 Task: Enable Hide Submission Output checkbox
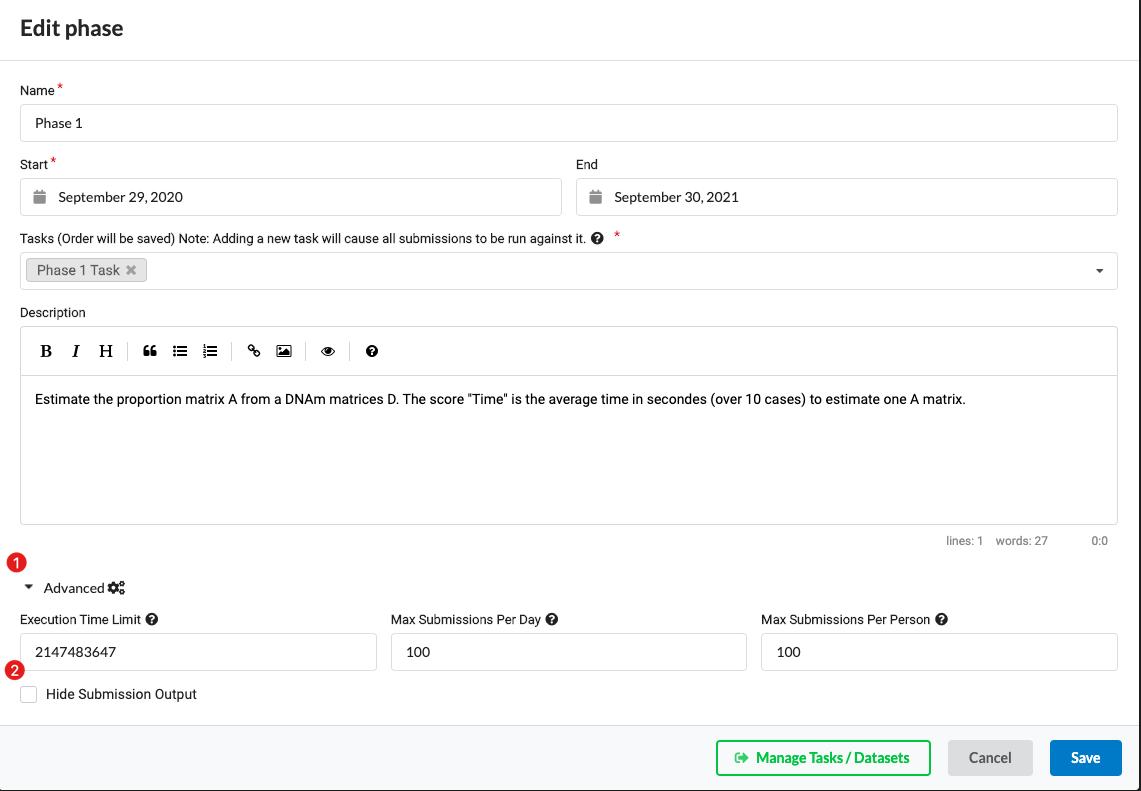[x=29, y=694]
